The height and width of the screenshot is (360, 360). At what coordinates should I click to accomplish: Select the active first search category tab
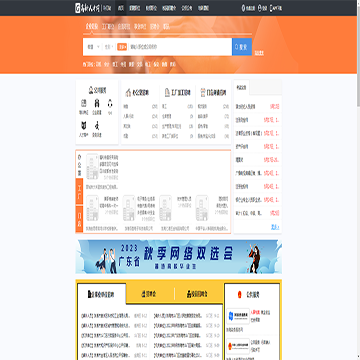tap(91, 27)
